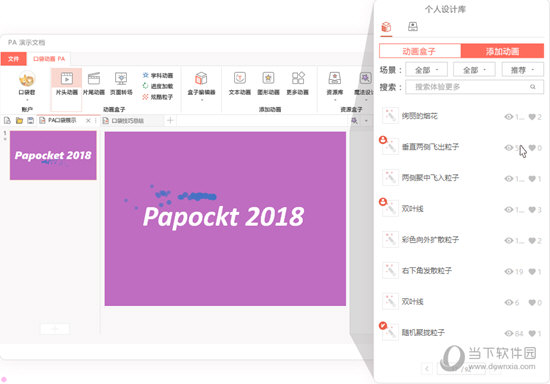Screen dimensions: 550x384
Task: Open the 资源库 resource library
Action: [x=335, y=83]
